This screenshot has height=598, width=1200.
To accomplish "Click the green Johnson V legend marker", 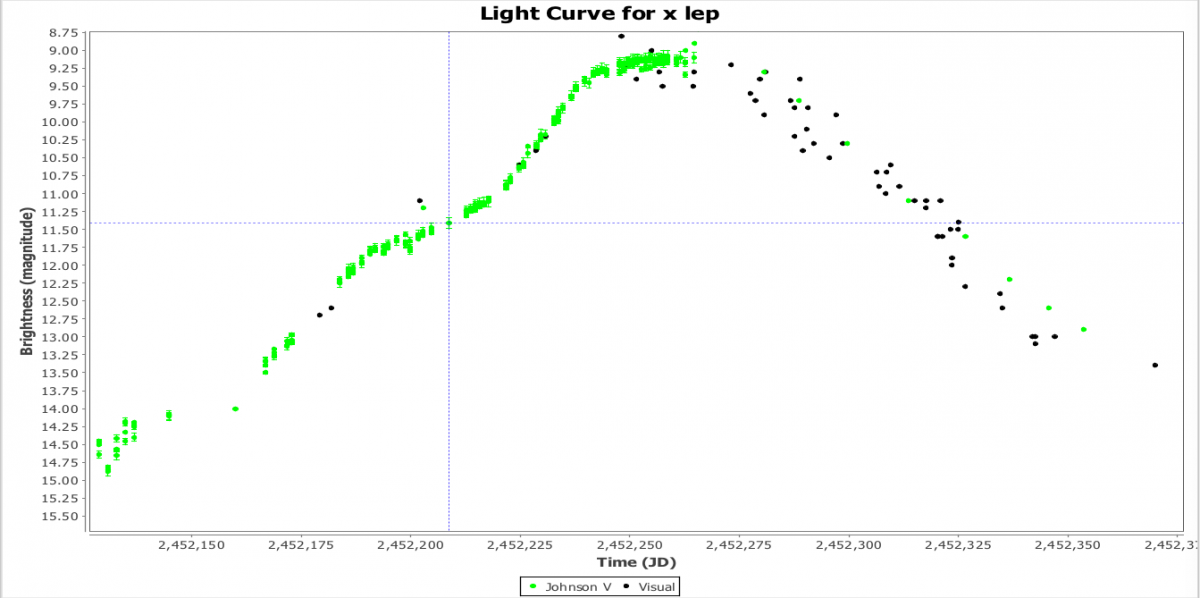I will click(533, 587).
